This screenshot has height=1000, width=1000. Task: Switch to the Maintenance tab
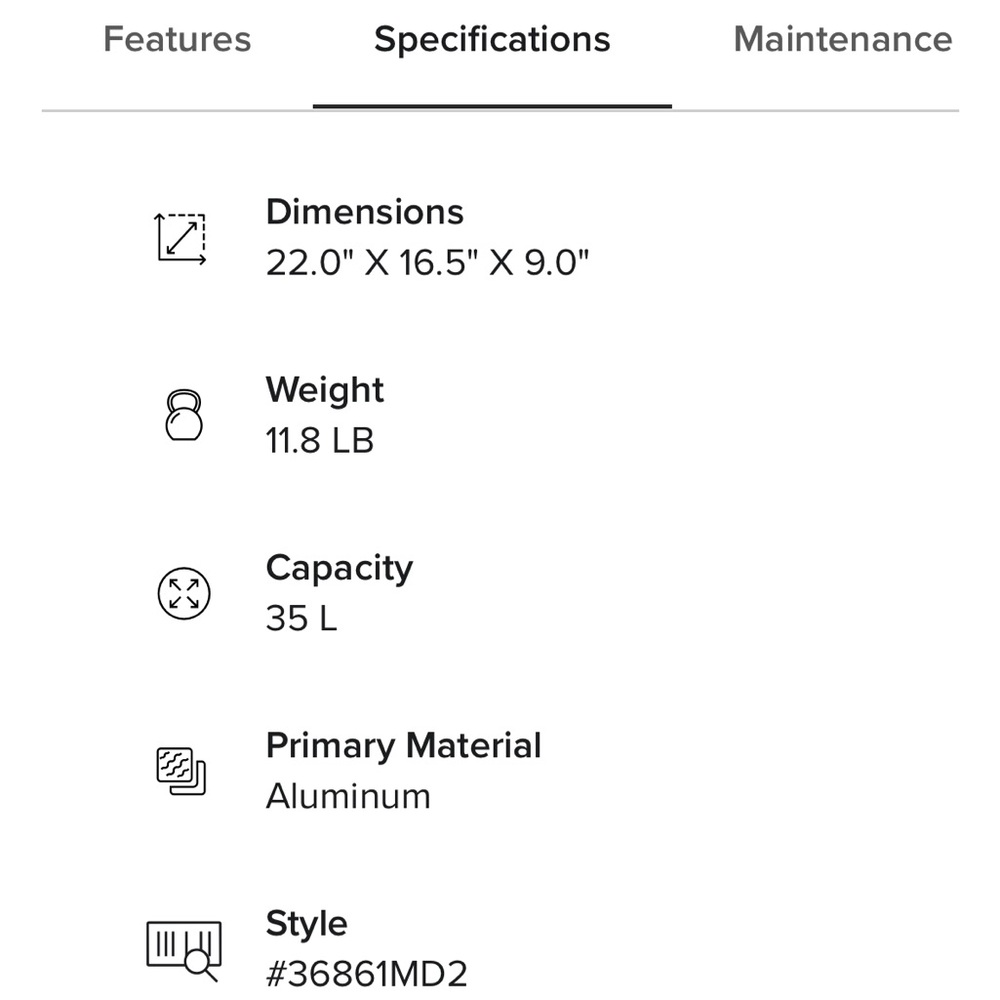[842, 40]
